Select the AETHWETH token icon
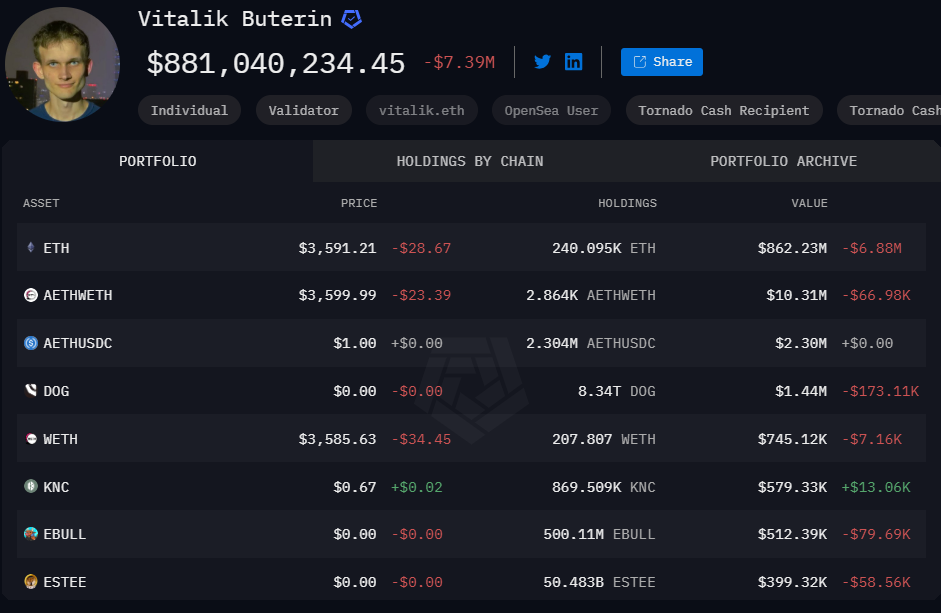941x613 pixels. tap(27, 295)
